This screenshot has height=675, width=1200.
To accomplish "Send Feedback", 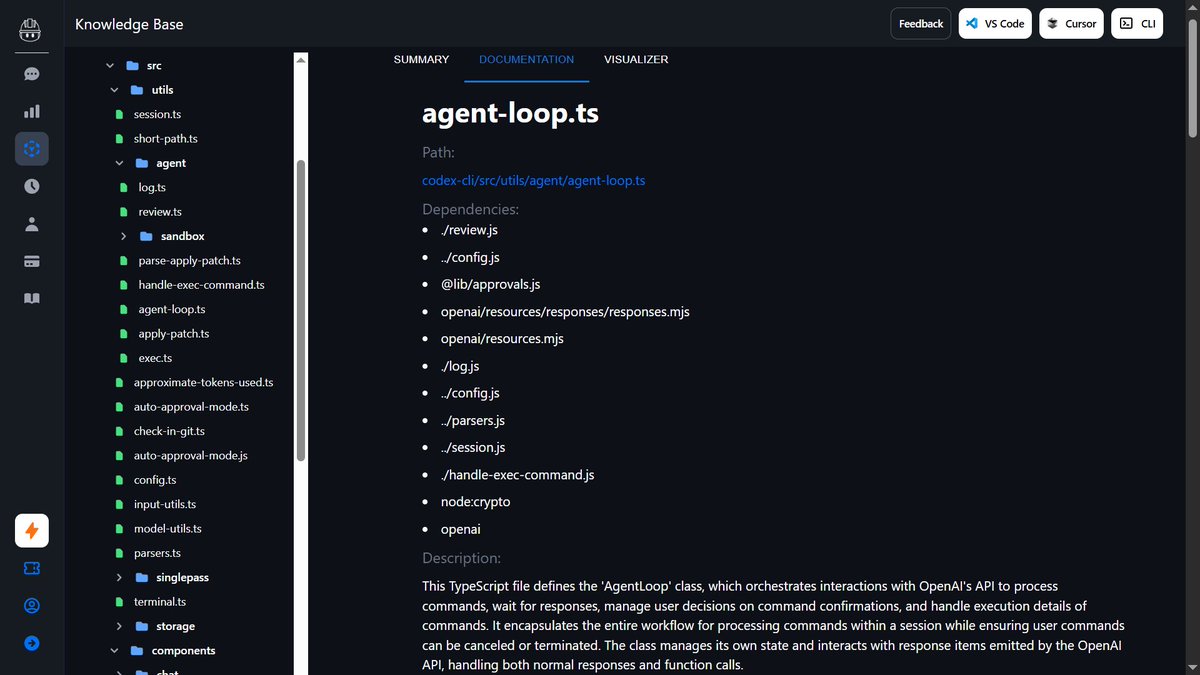I will [920, 23].
